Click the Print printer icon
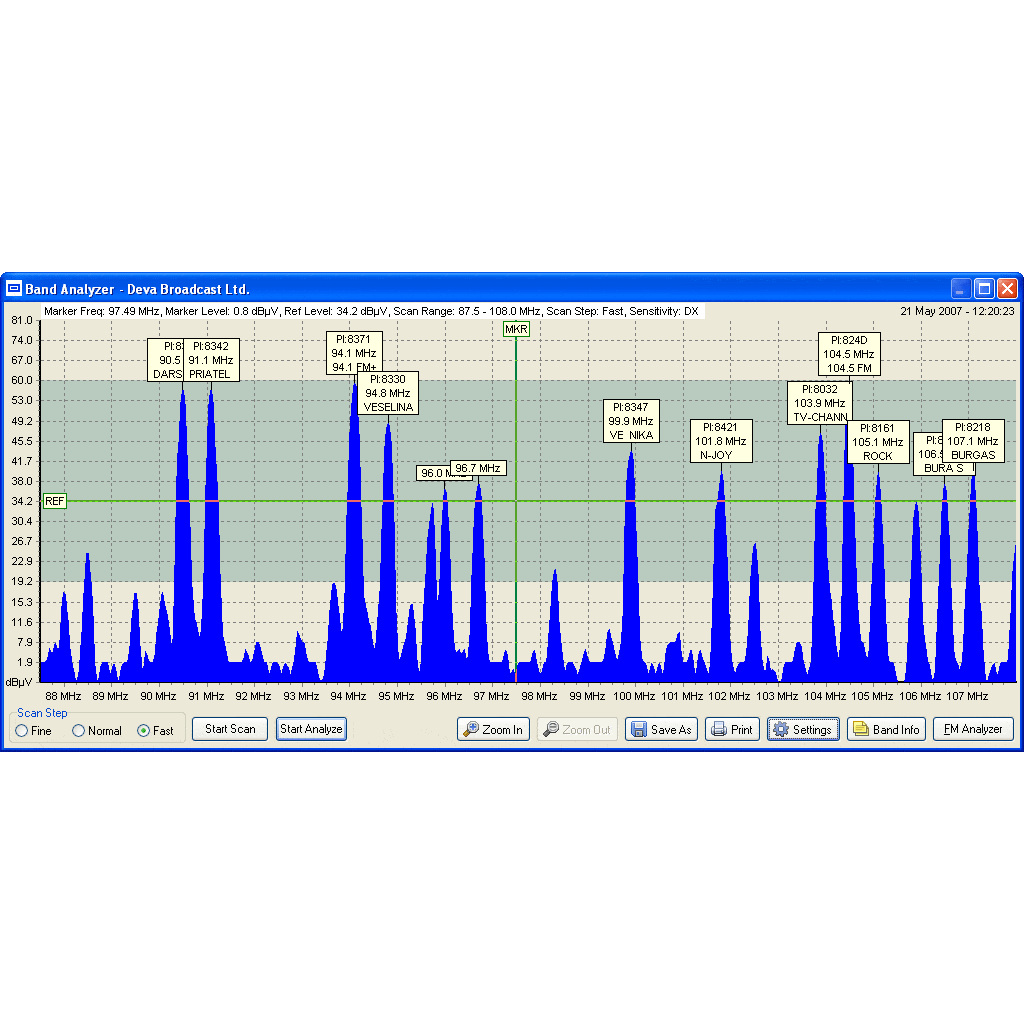The image size is (1024, 1024). pyautogui.click(x=718, y=730)
